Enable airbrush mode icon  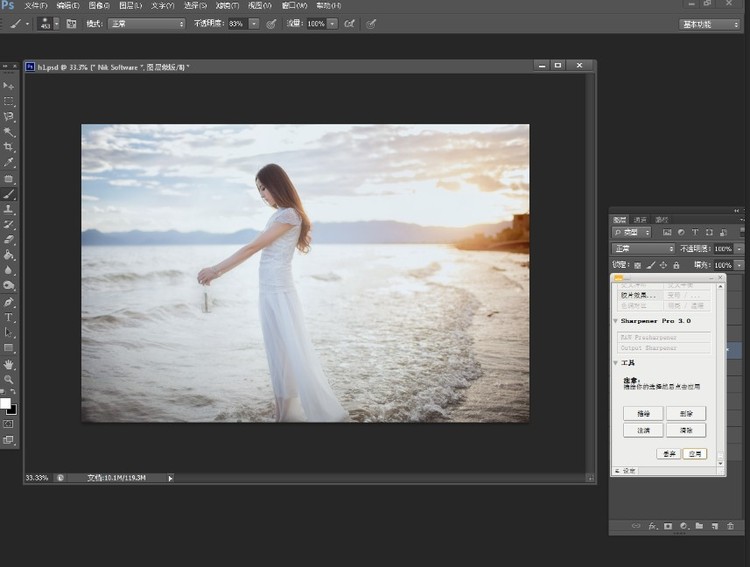pyautogui.click(x=350, y=23)
